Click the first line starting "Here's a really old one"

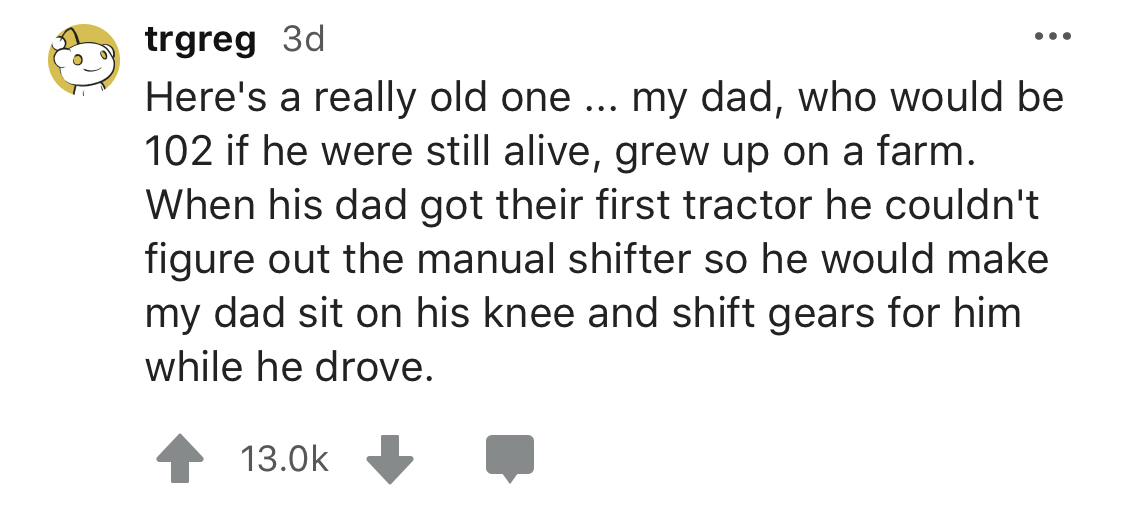point(604,97)
